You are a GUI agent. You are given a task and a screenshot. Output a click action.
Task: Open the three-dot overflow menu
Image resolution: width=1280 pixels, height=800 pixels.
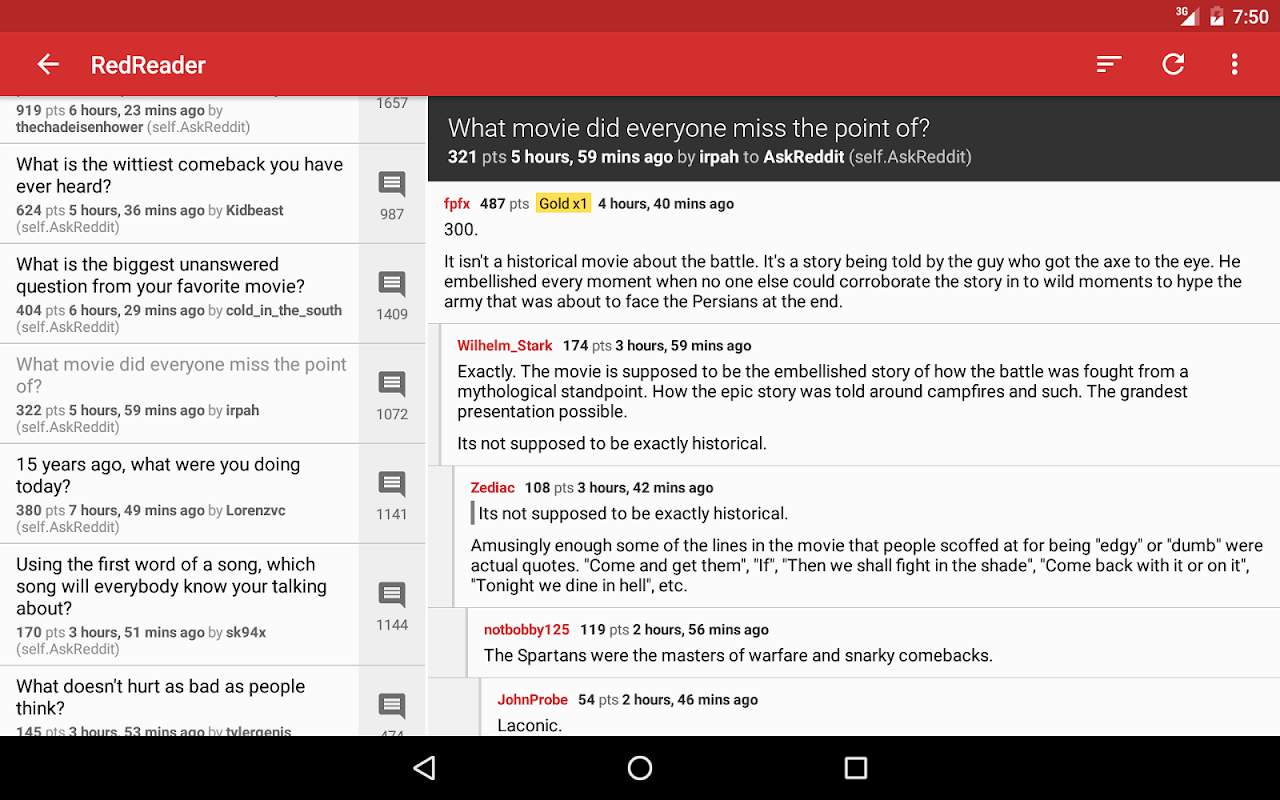(1235, 64)
